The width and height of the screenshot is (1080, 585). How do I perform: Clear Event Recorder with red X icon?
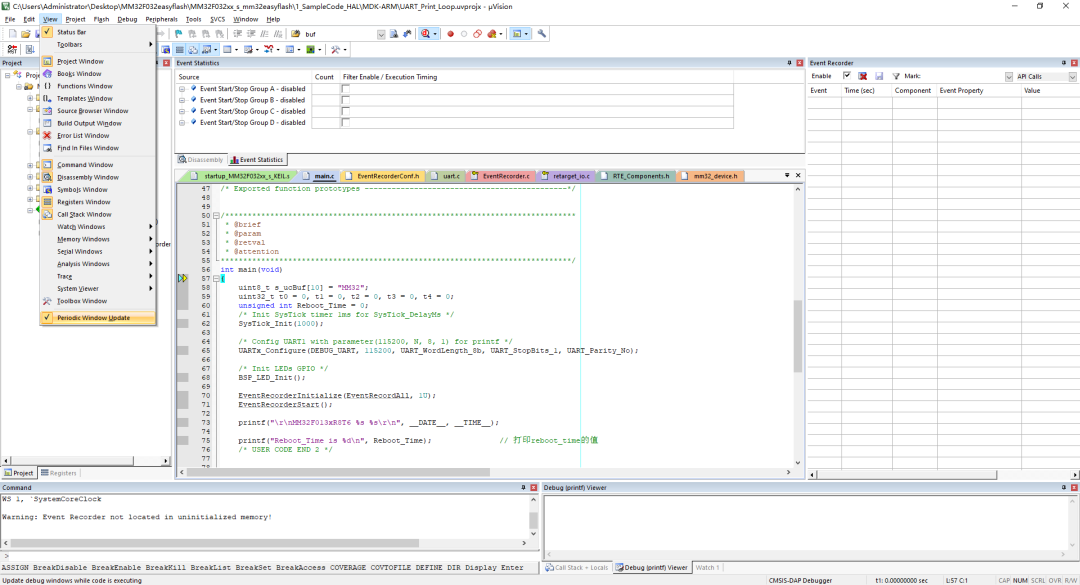point(862,76)
